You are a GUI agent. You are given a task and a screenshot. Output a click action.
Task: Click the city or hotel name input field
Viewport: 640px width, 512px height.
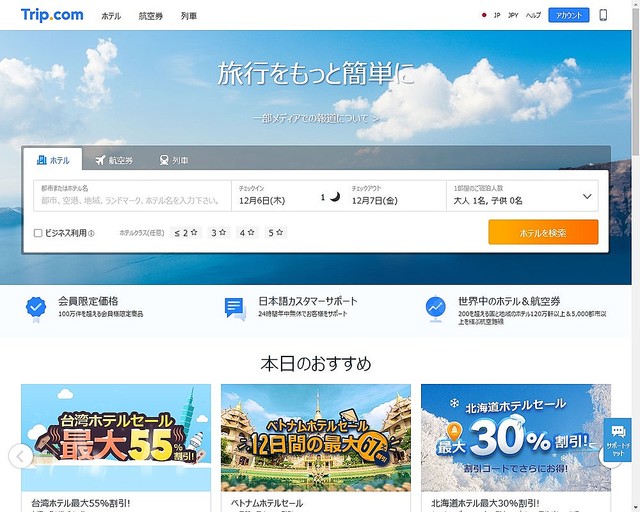pyautogui.click(x=132, y=196)
